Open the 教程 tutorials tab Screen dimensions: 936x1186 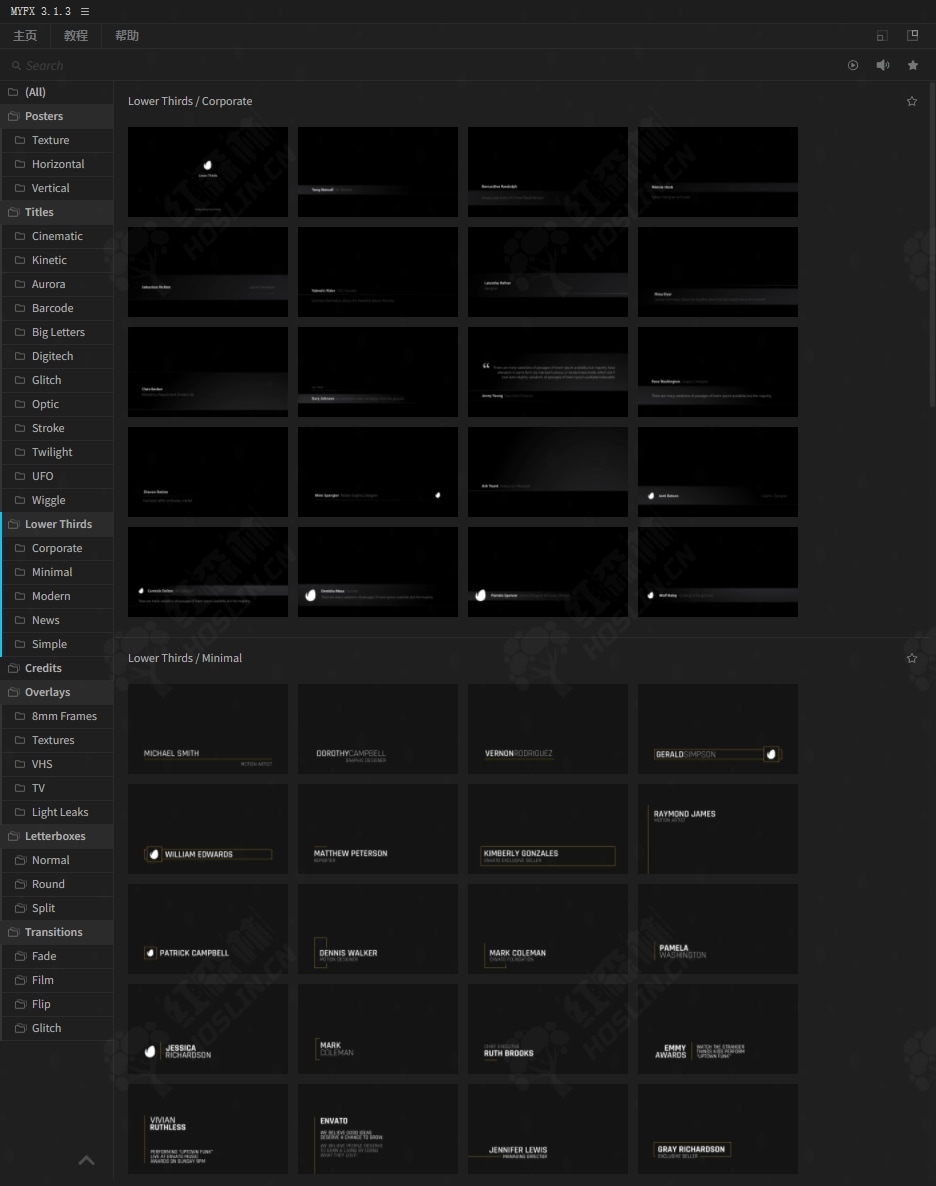pos(76,36)
